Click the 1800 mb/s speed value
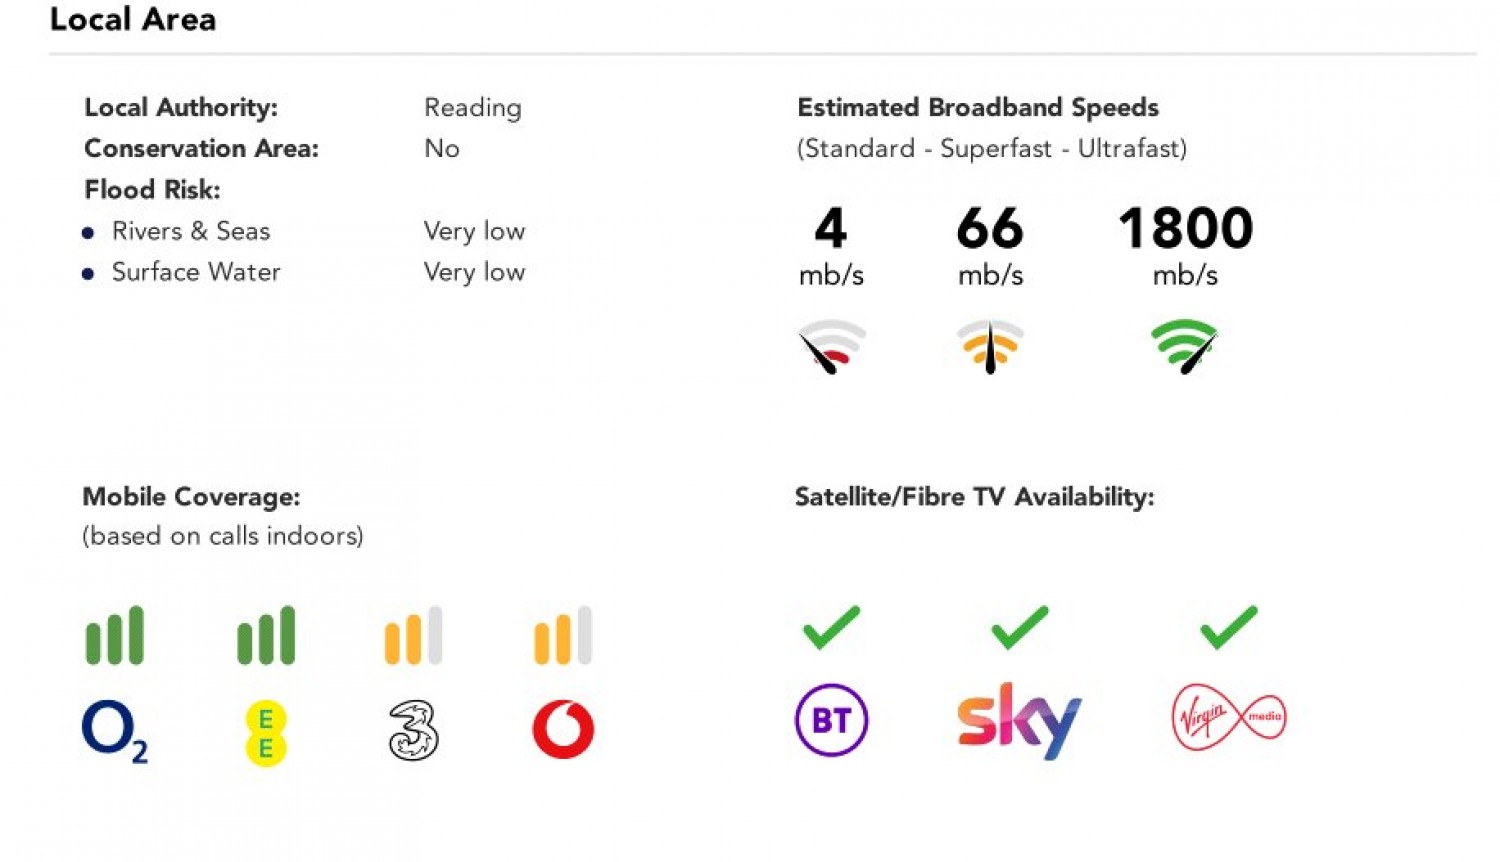This screenshot has width=1500, height=862. [x=1185, y=228]
